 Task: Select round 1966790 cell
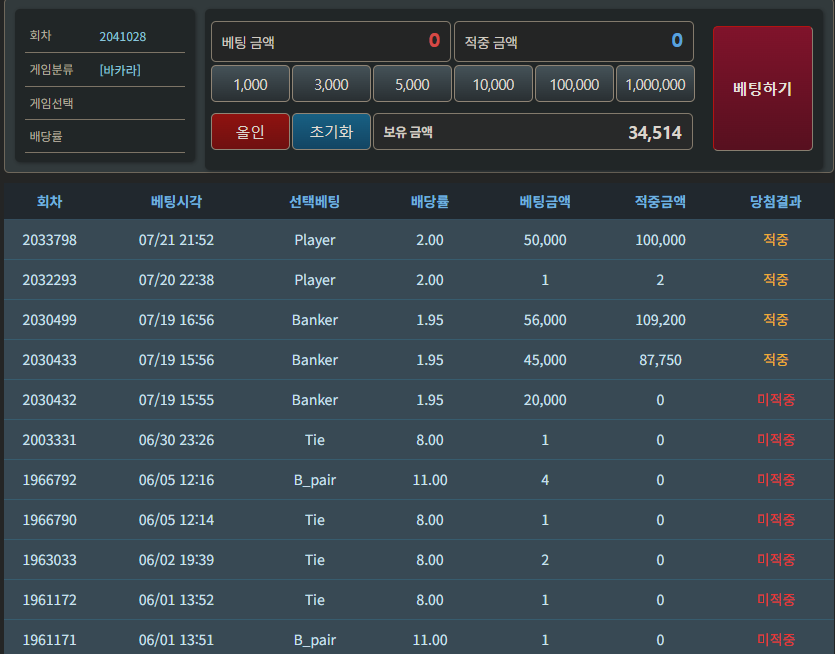(50, 520)
